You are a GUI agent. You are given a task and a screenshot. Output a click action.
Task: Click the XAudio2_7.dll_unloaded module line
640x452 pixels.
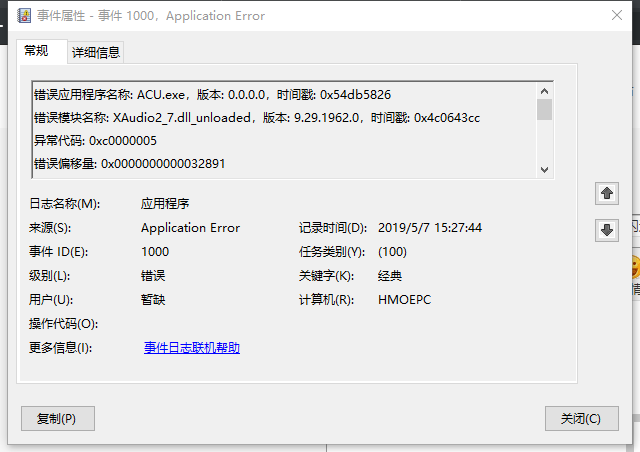(x=257, y=118)
